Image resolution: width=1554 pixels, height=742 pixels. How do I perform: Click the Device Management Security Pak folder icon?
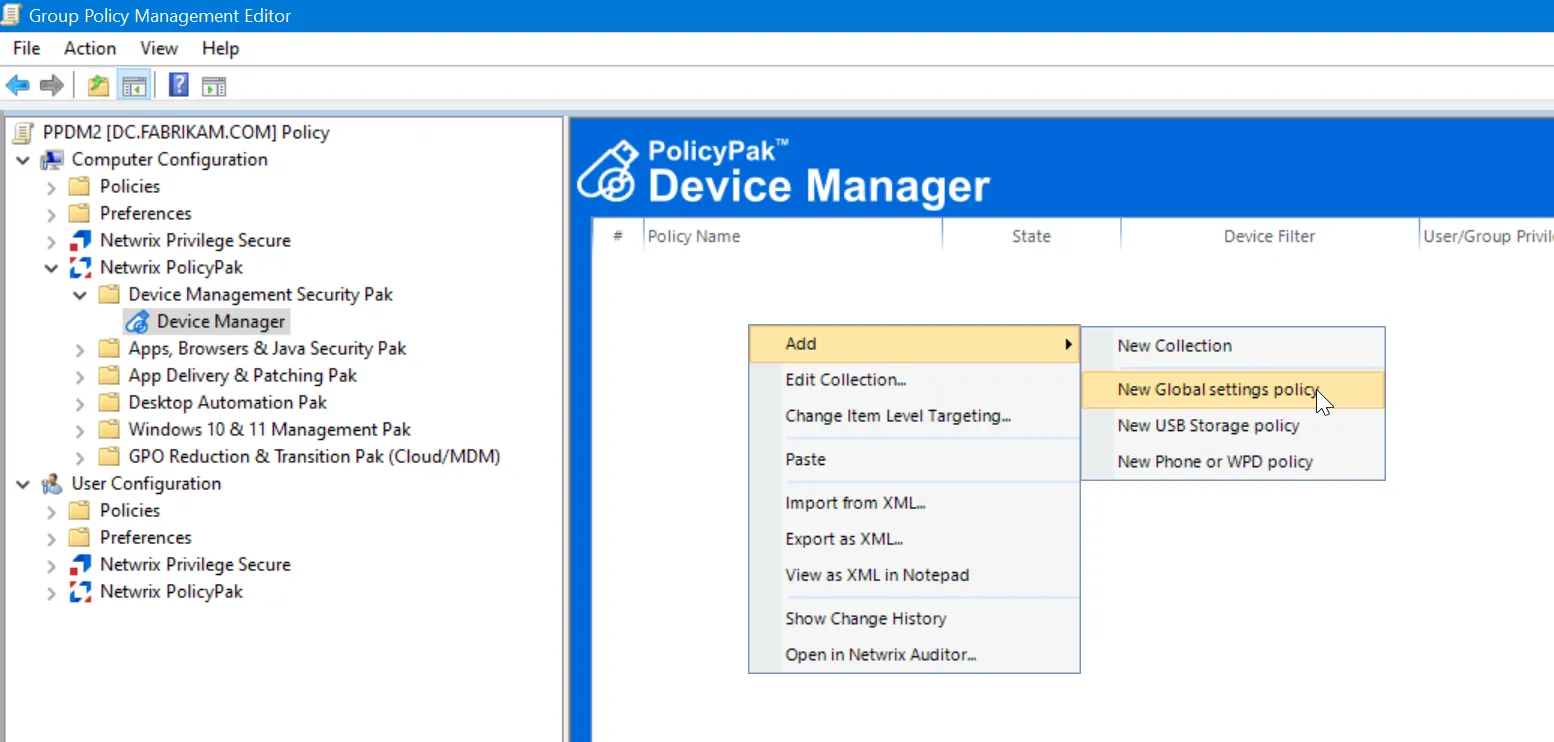point(109,295)
